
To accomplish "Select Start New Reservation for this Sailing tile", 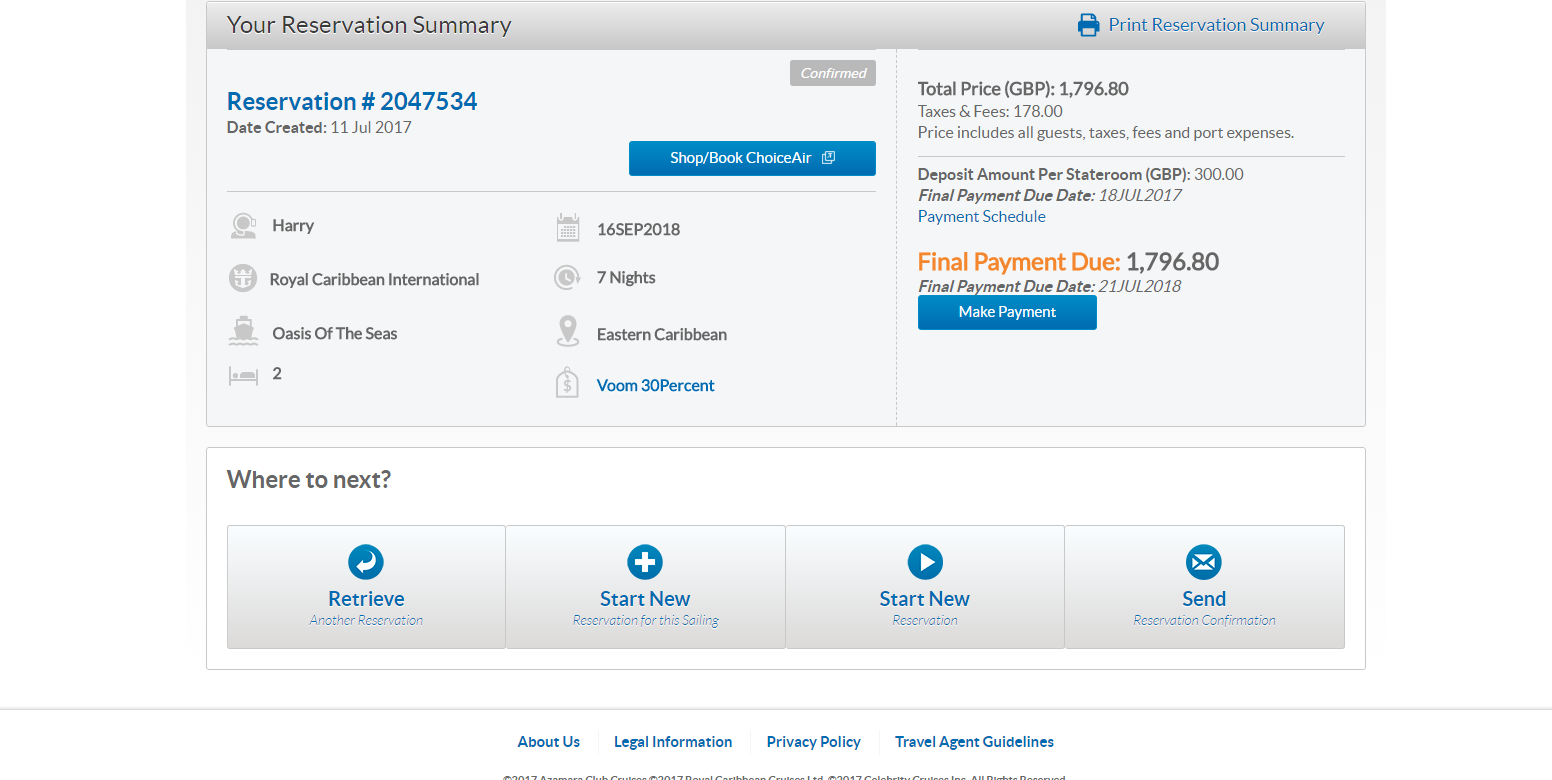I will (646, 587).
